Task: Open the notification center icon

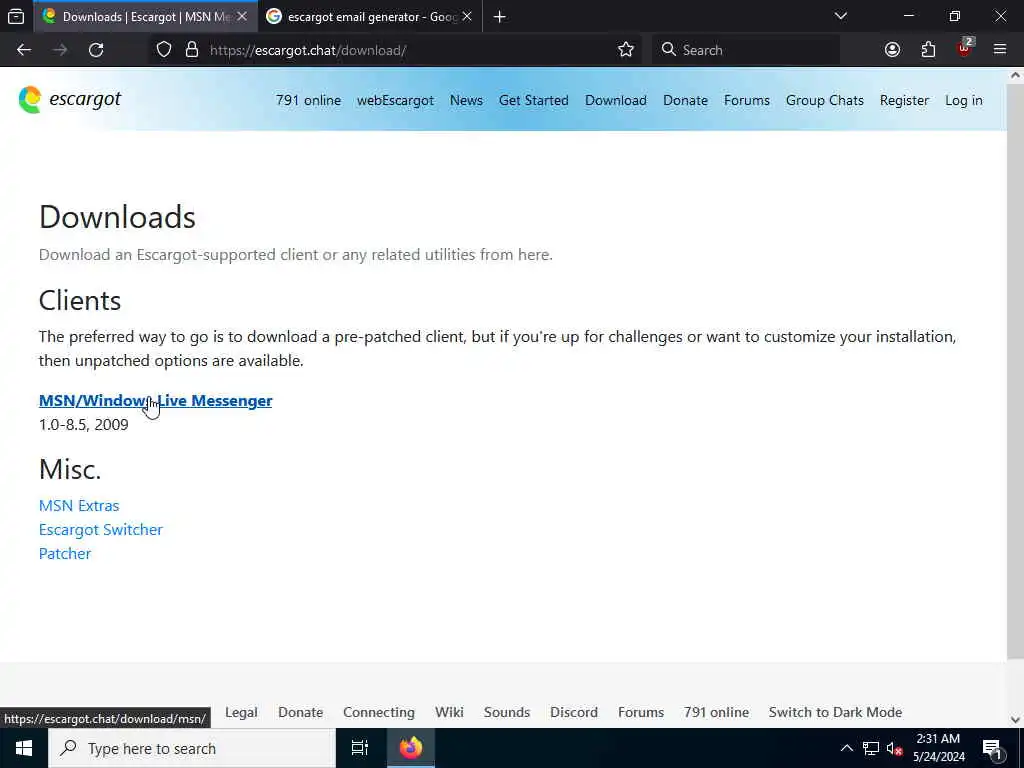Action: pyautogui.click(x=993, y=749)
